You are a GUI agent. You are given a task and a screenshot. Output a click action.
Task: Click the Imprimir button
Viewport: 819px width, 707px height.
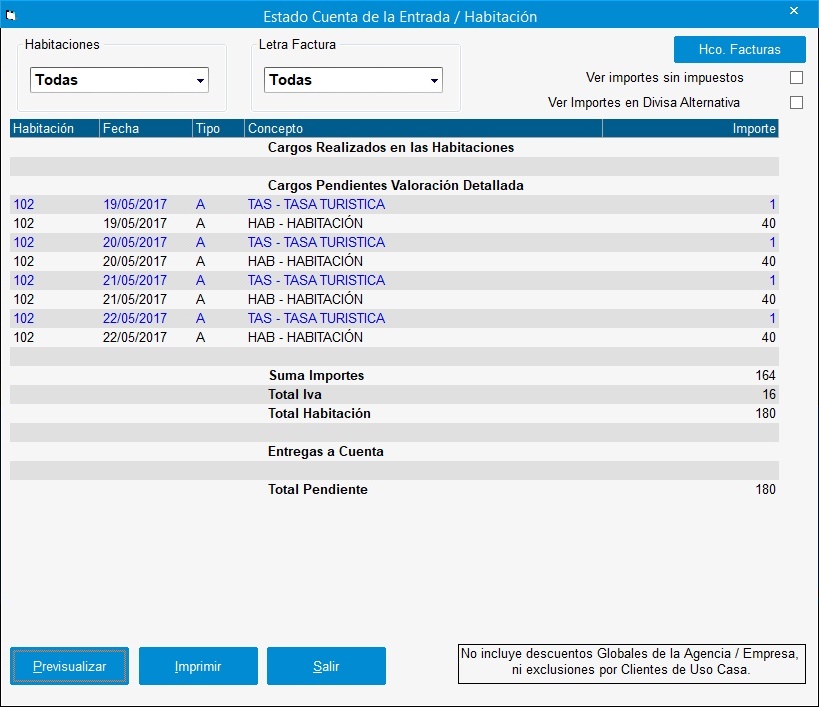[198, 666]
